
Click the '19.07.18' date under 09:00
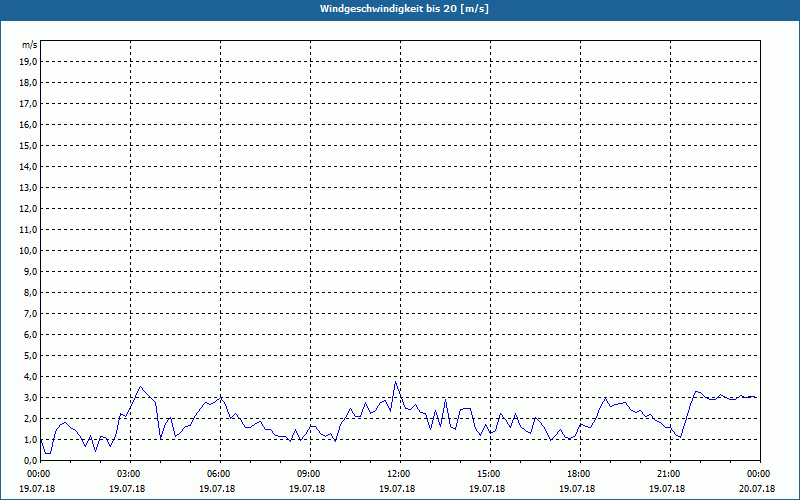[307, 489]
